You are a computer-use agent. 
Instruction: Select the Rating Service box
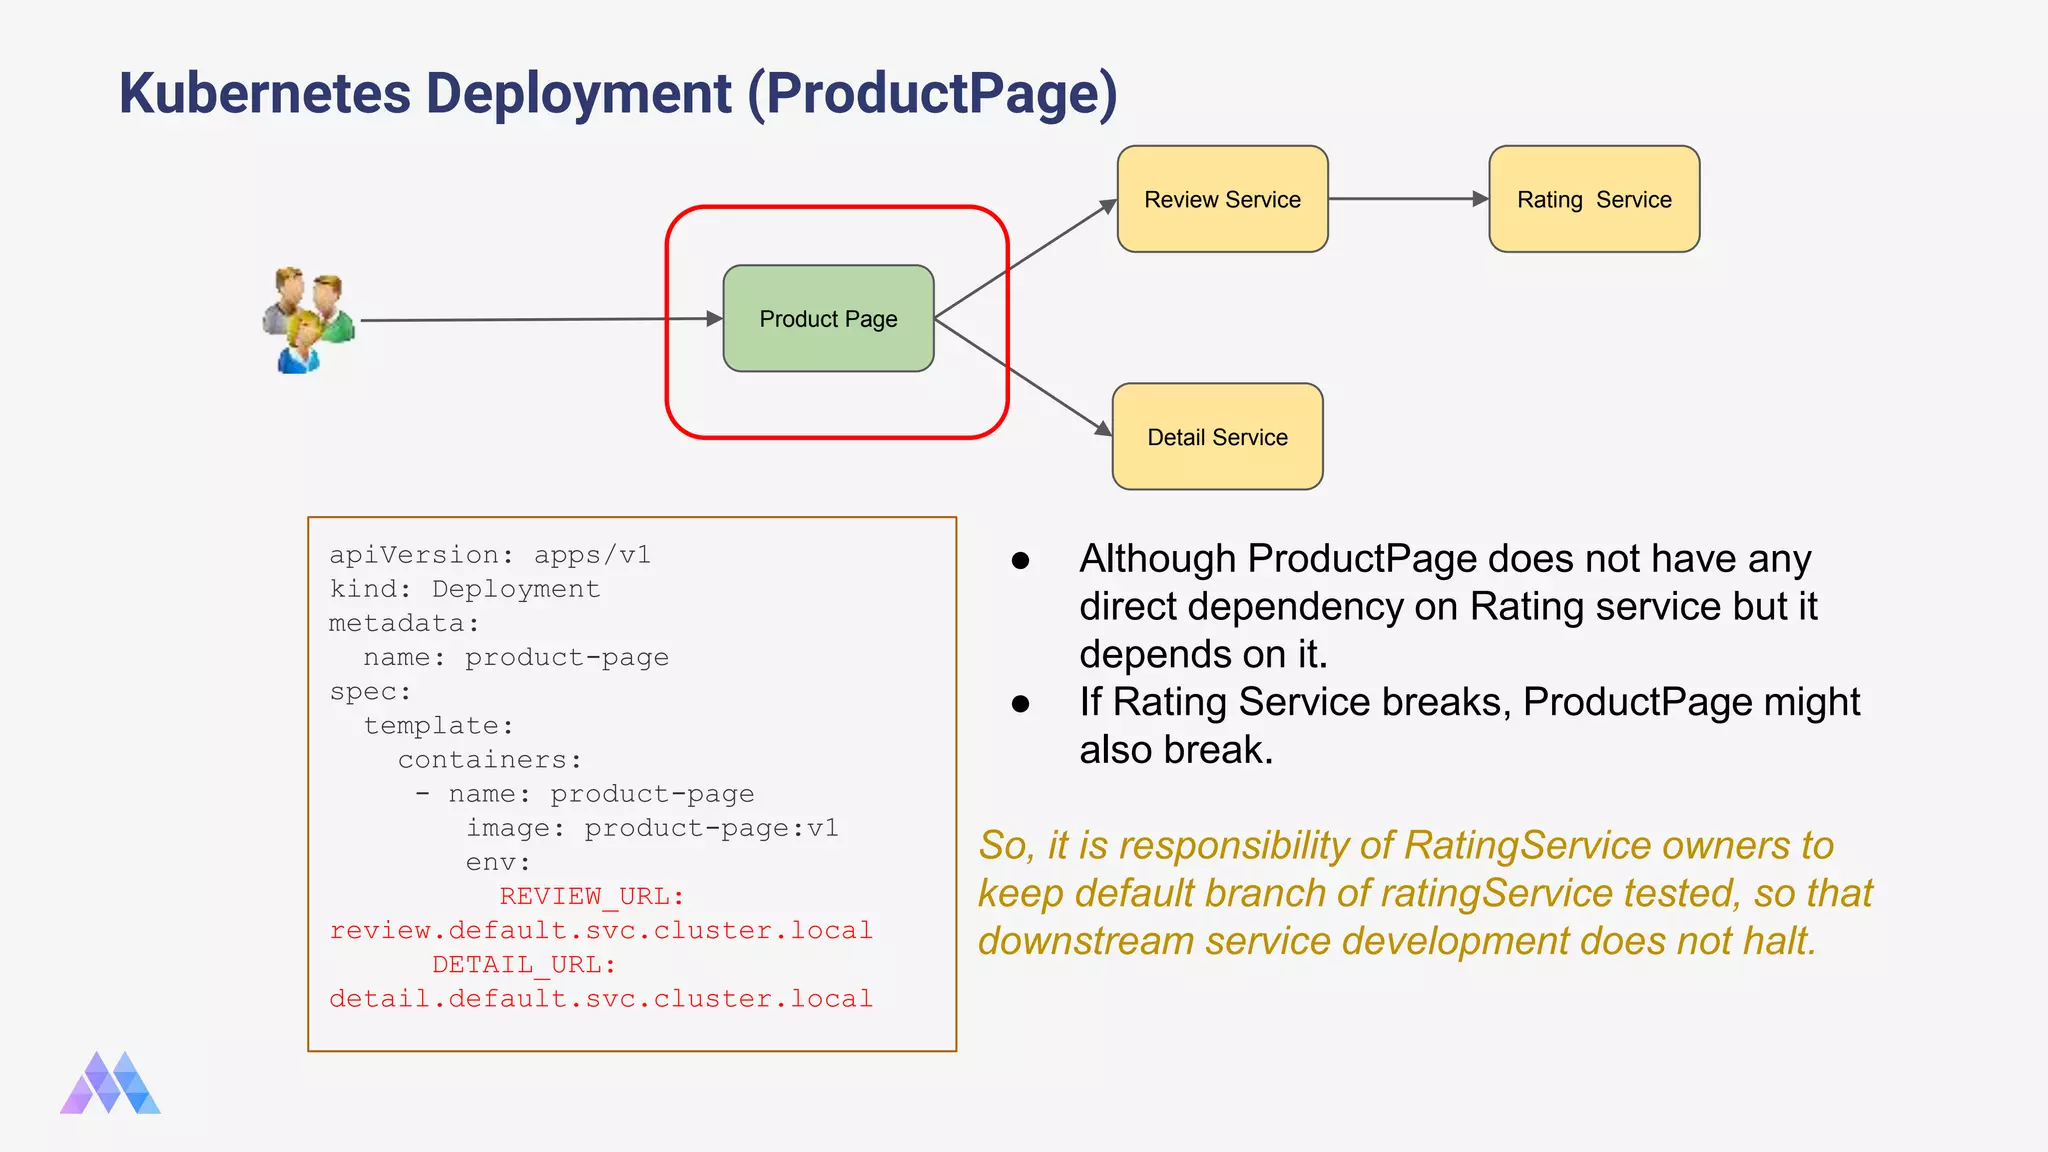(1594, 199)
